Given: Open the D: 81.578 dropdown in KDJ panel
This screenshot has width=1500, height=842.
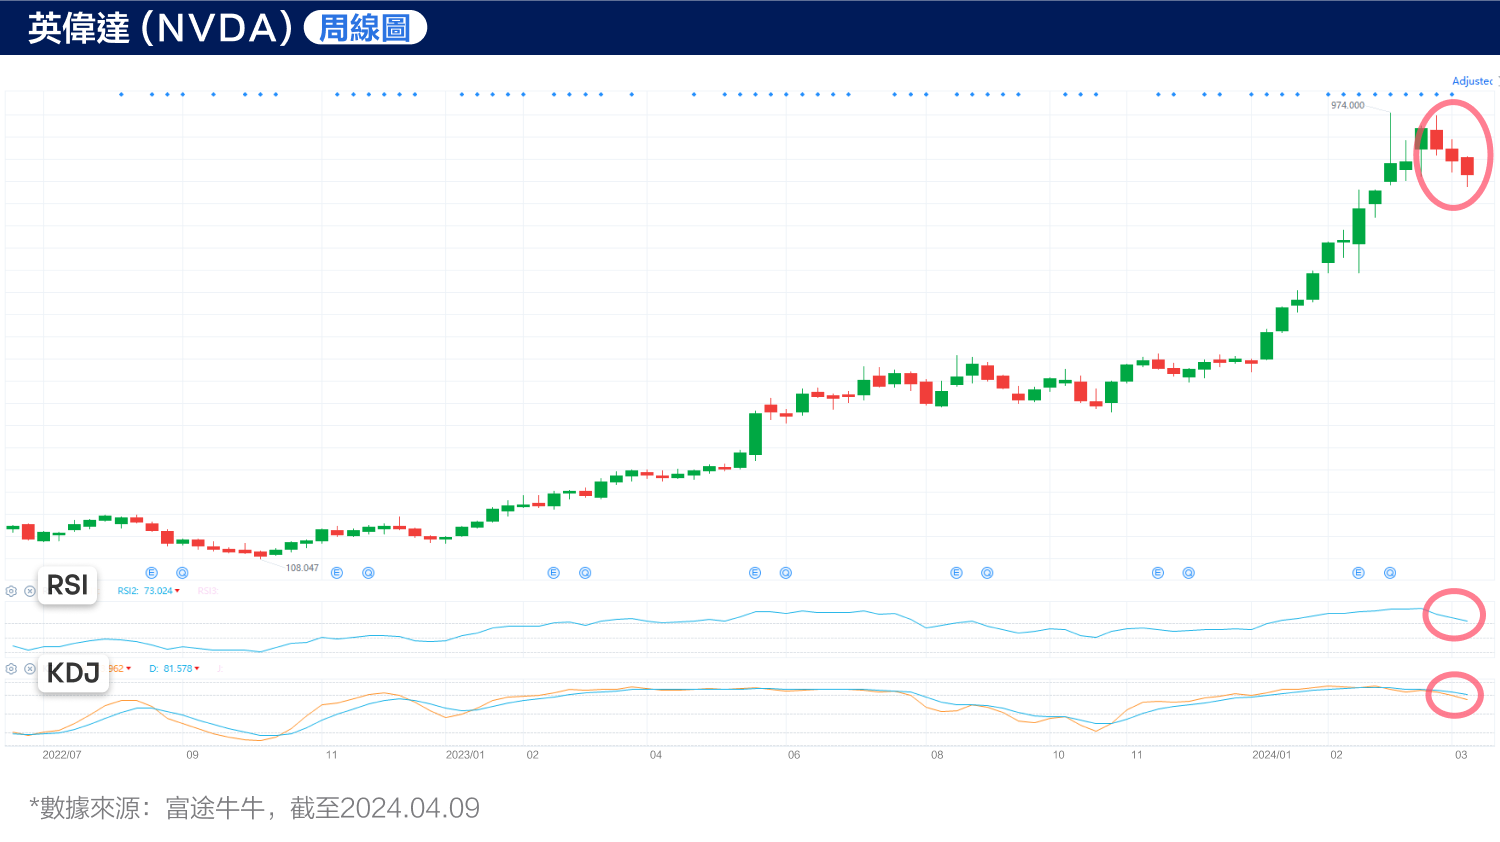Looking at the screenshot, I should pos(197,668).
